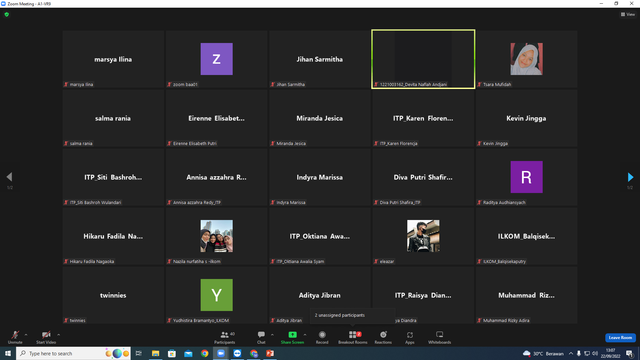Select the highlighted Devita Nafiah Andjani tile
This screenshot has width=640, height=360.
[x=423, y=59]
